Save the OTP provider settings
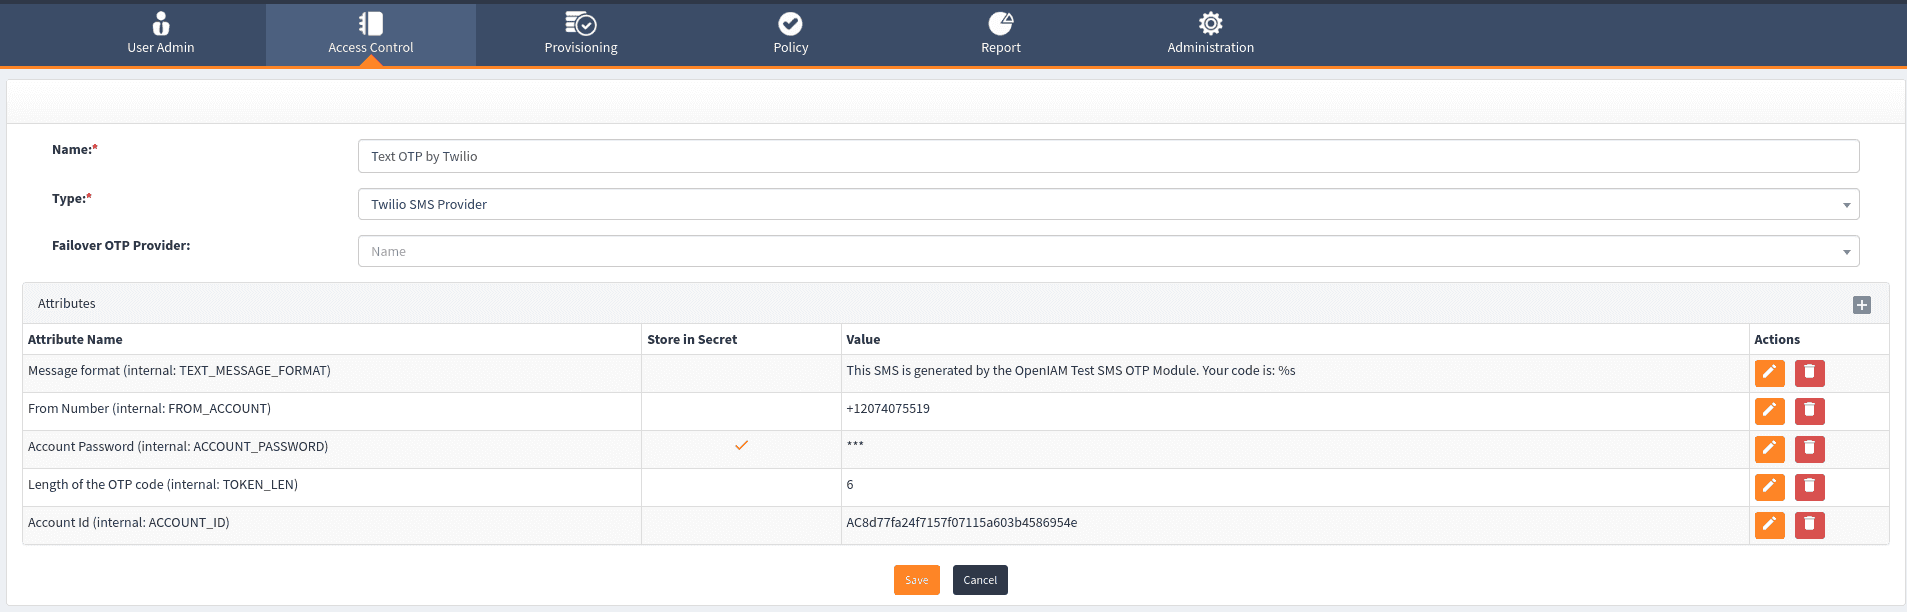This screenshot has height=612, width=1907. [916, 580]
